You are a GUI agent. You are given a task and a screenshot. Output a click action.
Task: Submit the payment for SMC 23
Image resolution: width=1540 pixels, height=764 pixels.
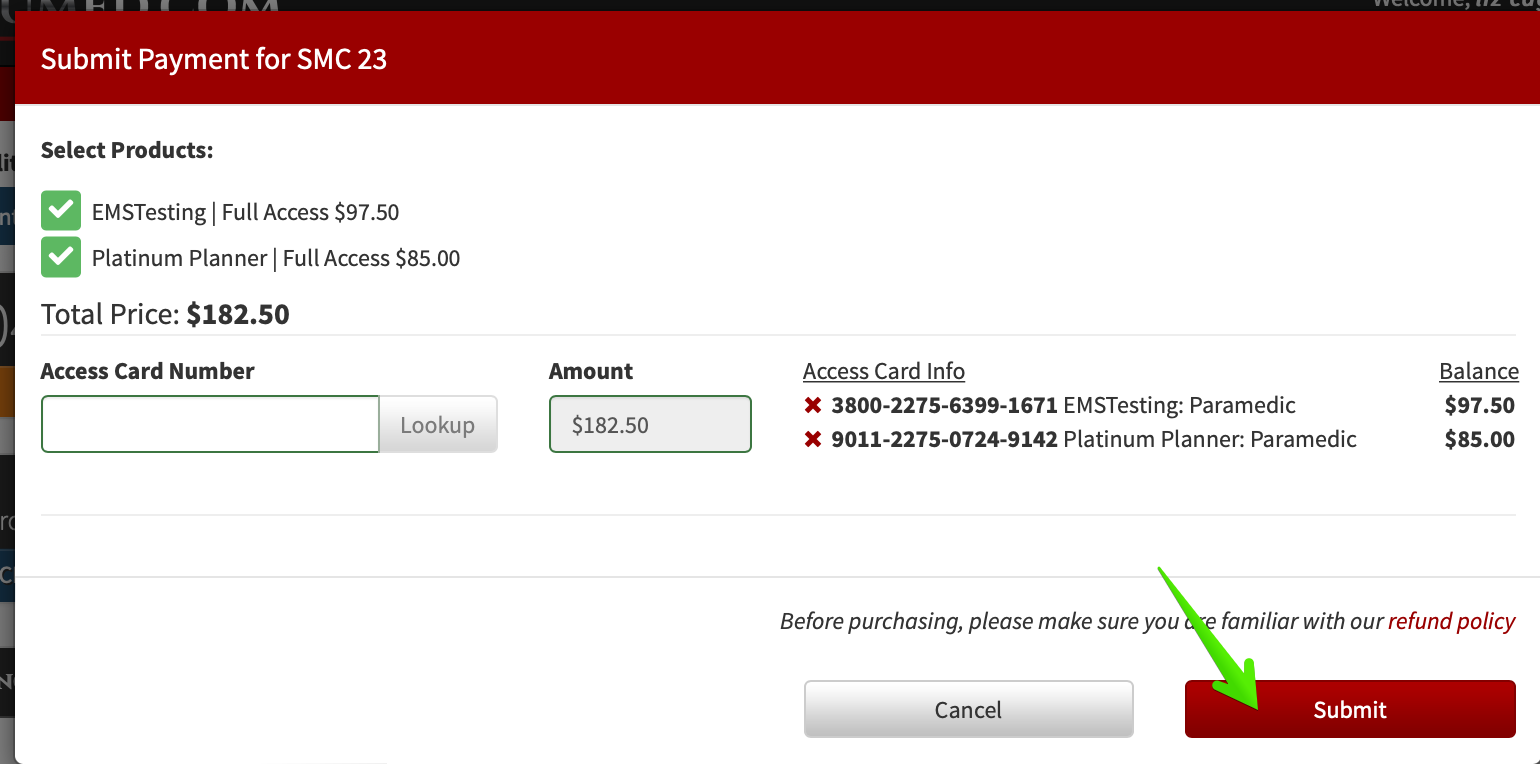(1349, 709)
